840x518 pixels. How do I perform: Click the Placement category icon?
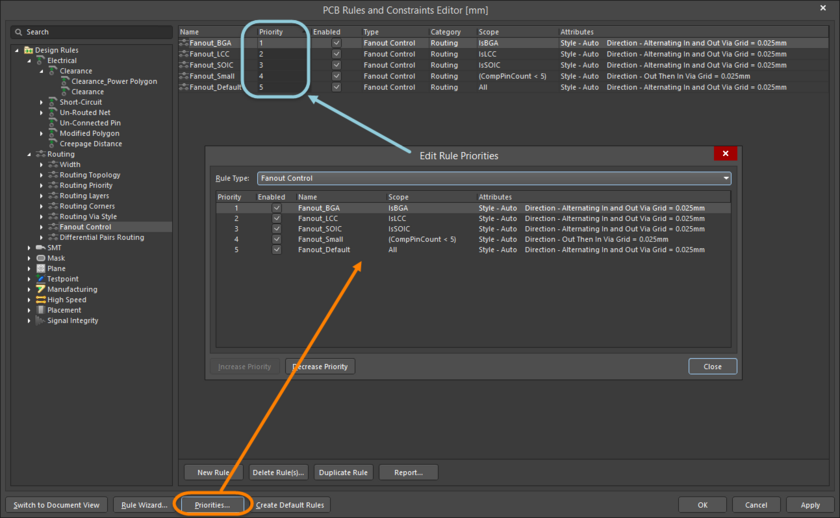pos(40,310)
